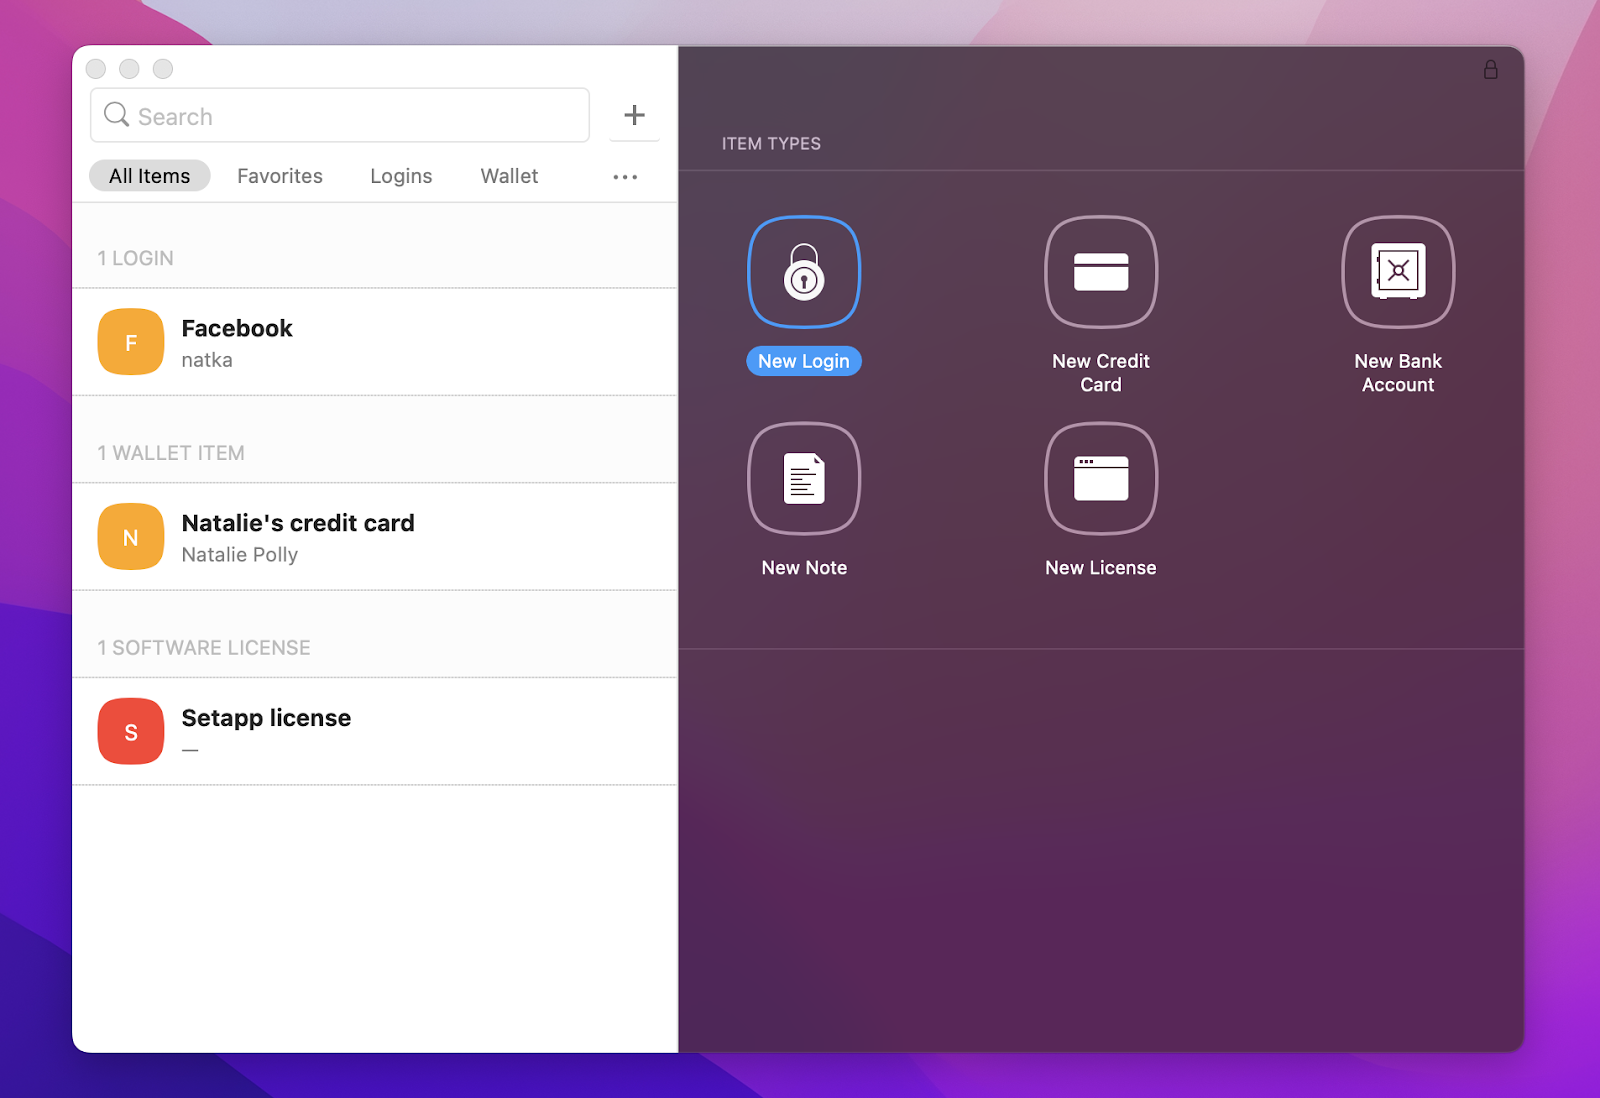
Task: Click the lock icon in top-right corner
Action: [1490, 70]
